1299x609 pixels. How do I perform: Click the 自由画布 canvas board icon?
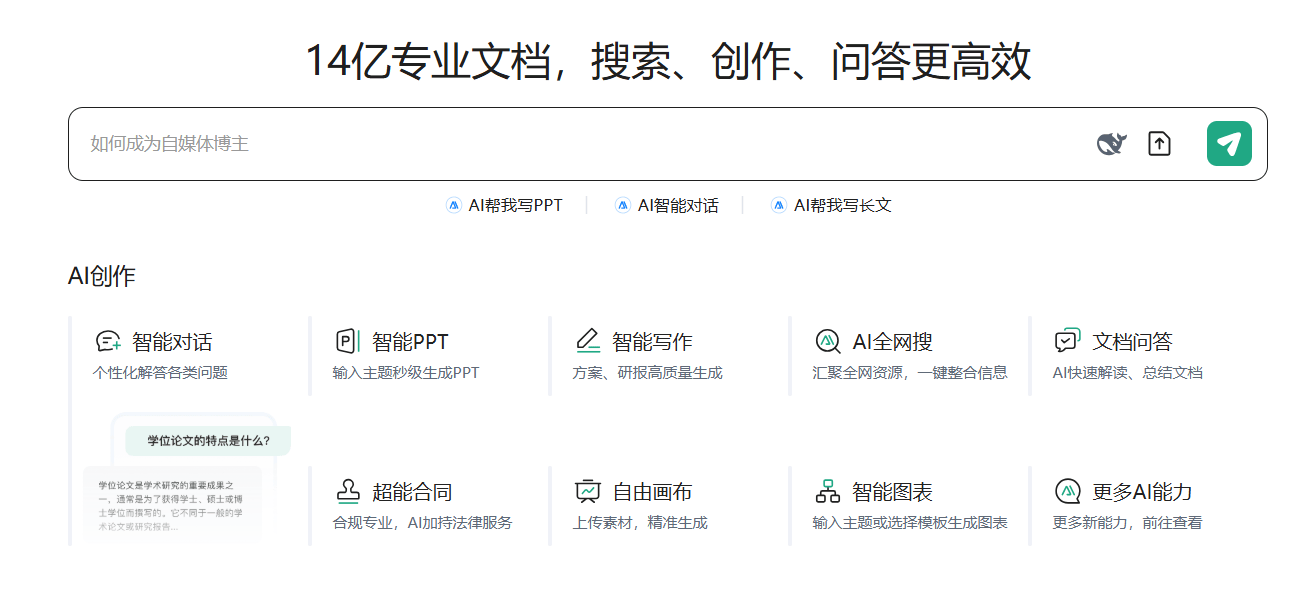588,492
